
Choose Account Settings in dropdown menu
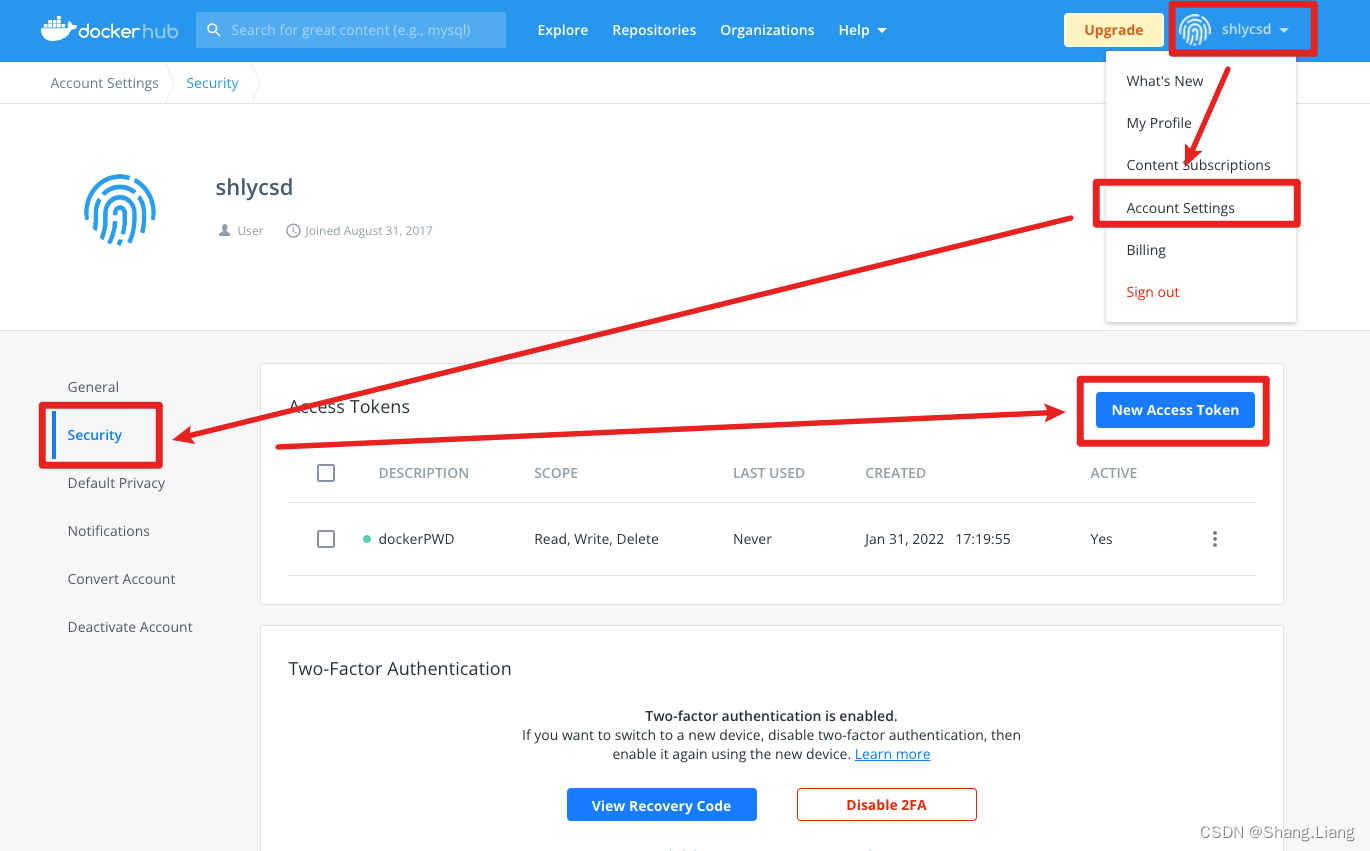pos(1180,208)
